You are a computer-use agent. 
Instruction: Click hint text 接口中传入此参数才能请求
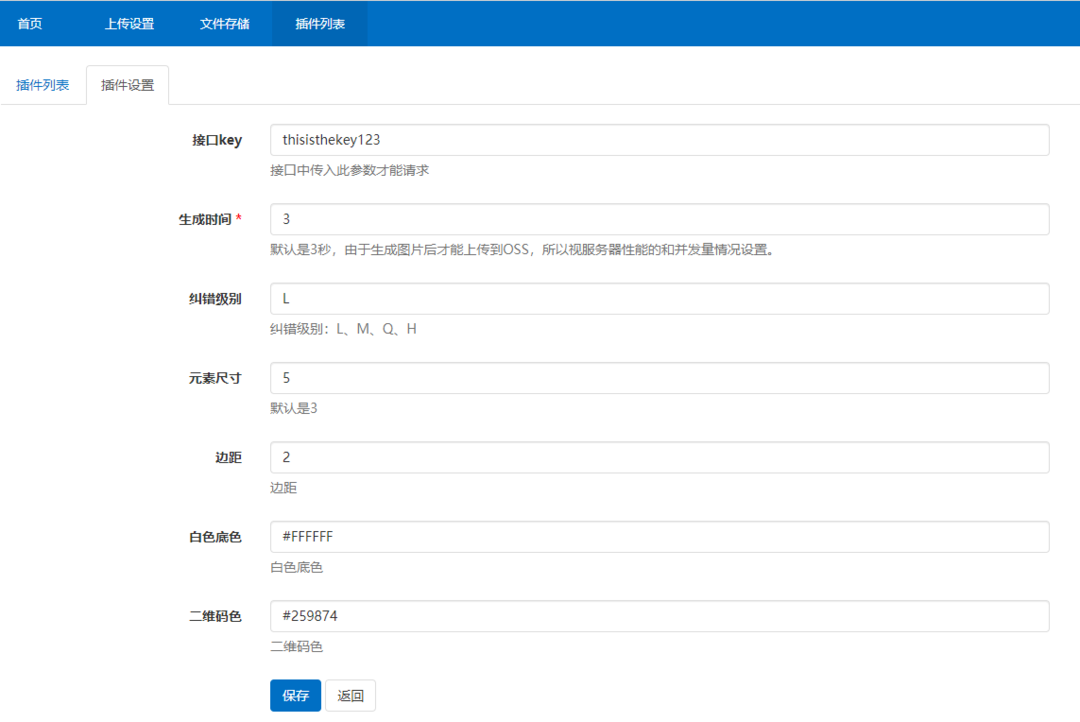pyautogui.click(x=349, y=170)
